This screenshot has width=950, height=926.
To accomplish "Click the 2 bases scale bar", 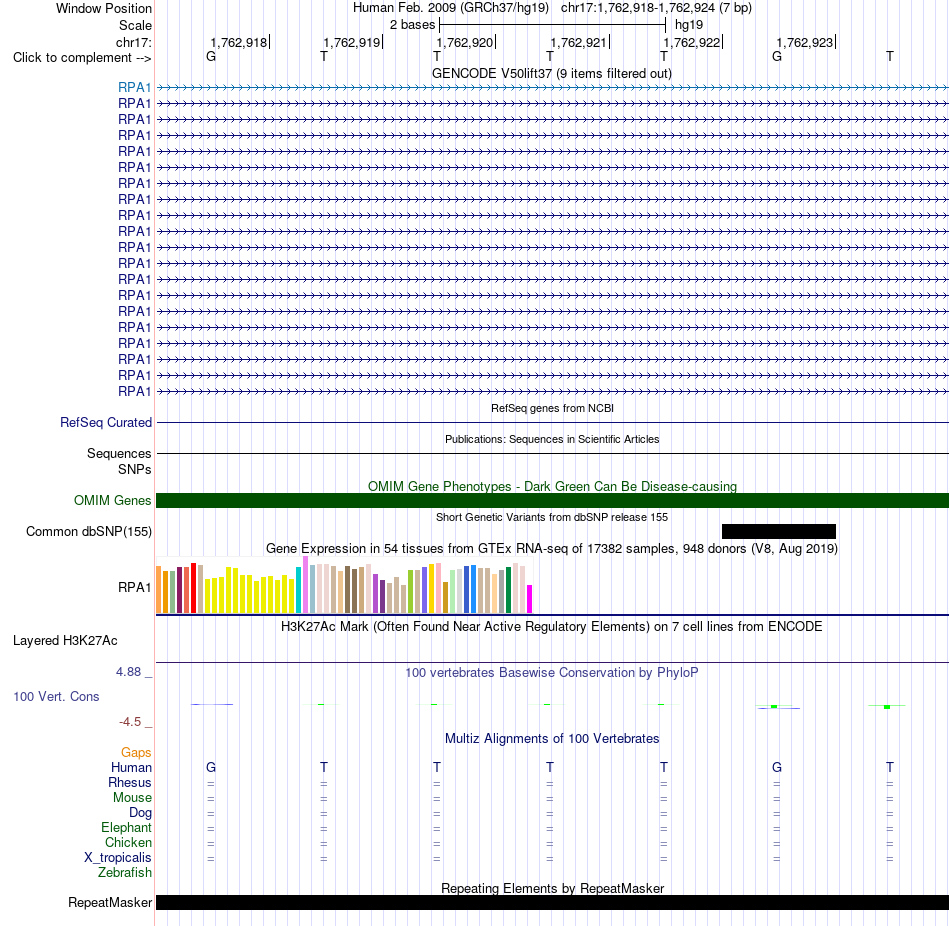I will pyautogui.click(x=552, y=25).
